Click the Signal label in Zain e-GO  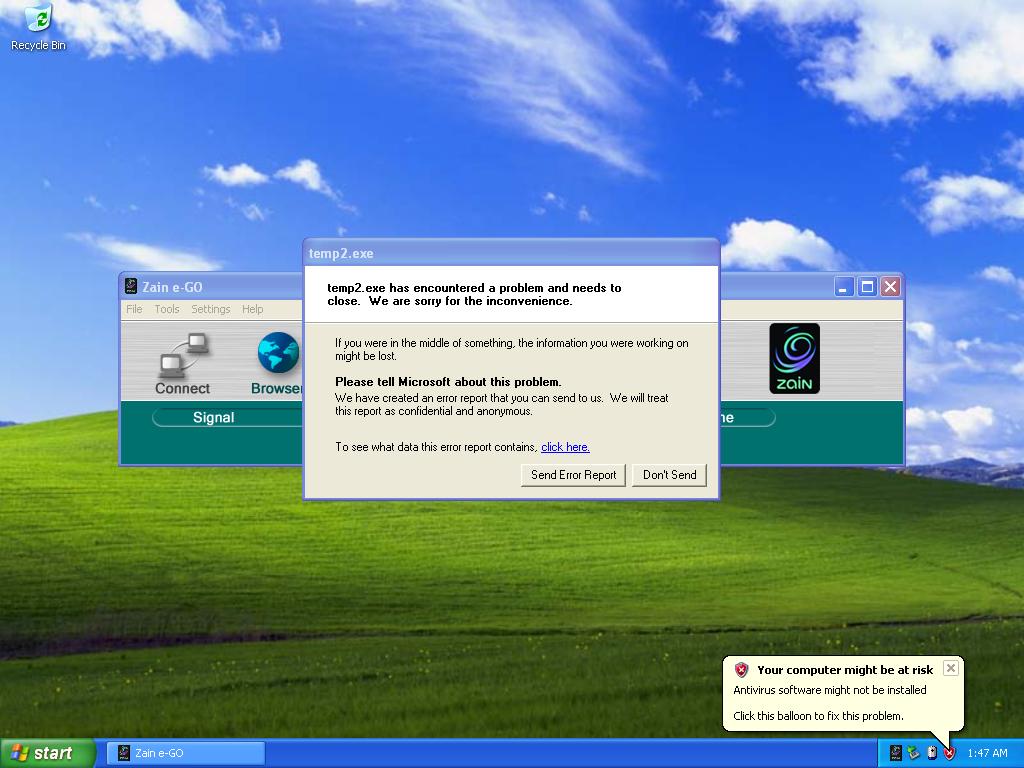[214, 417]
